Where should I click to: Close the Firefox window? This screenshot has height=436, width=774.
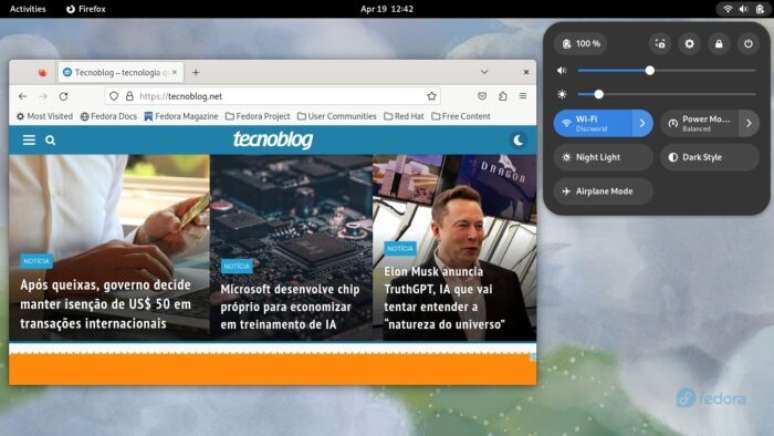tap(526, 72)
